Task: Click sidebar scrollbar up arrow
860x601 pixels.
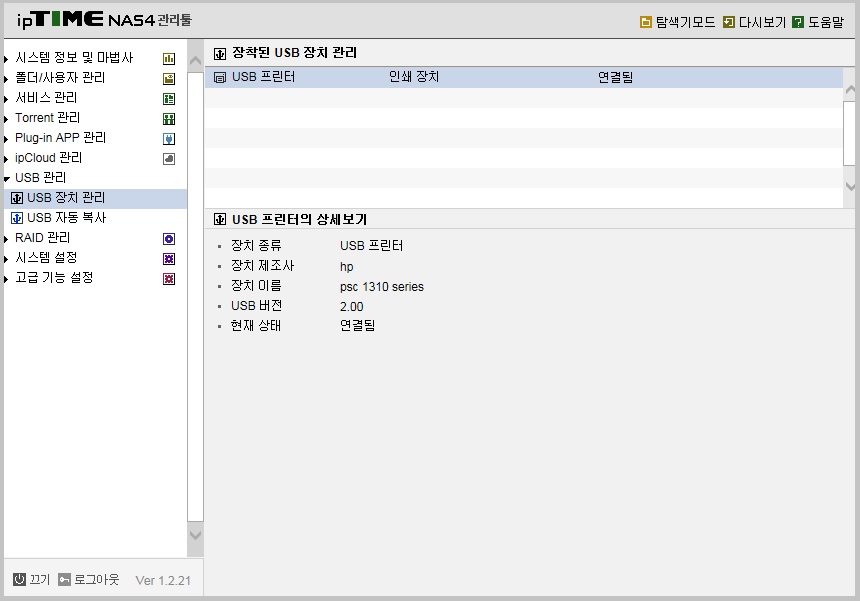Action: click(x=195, y=61)
